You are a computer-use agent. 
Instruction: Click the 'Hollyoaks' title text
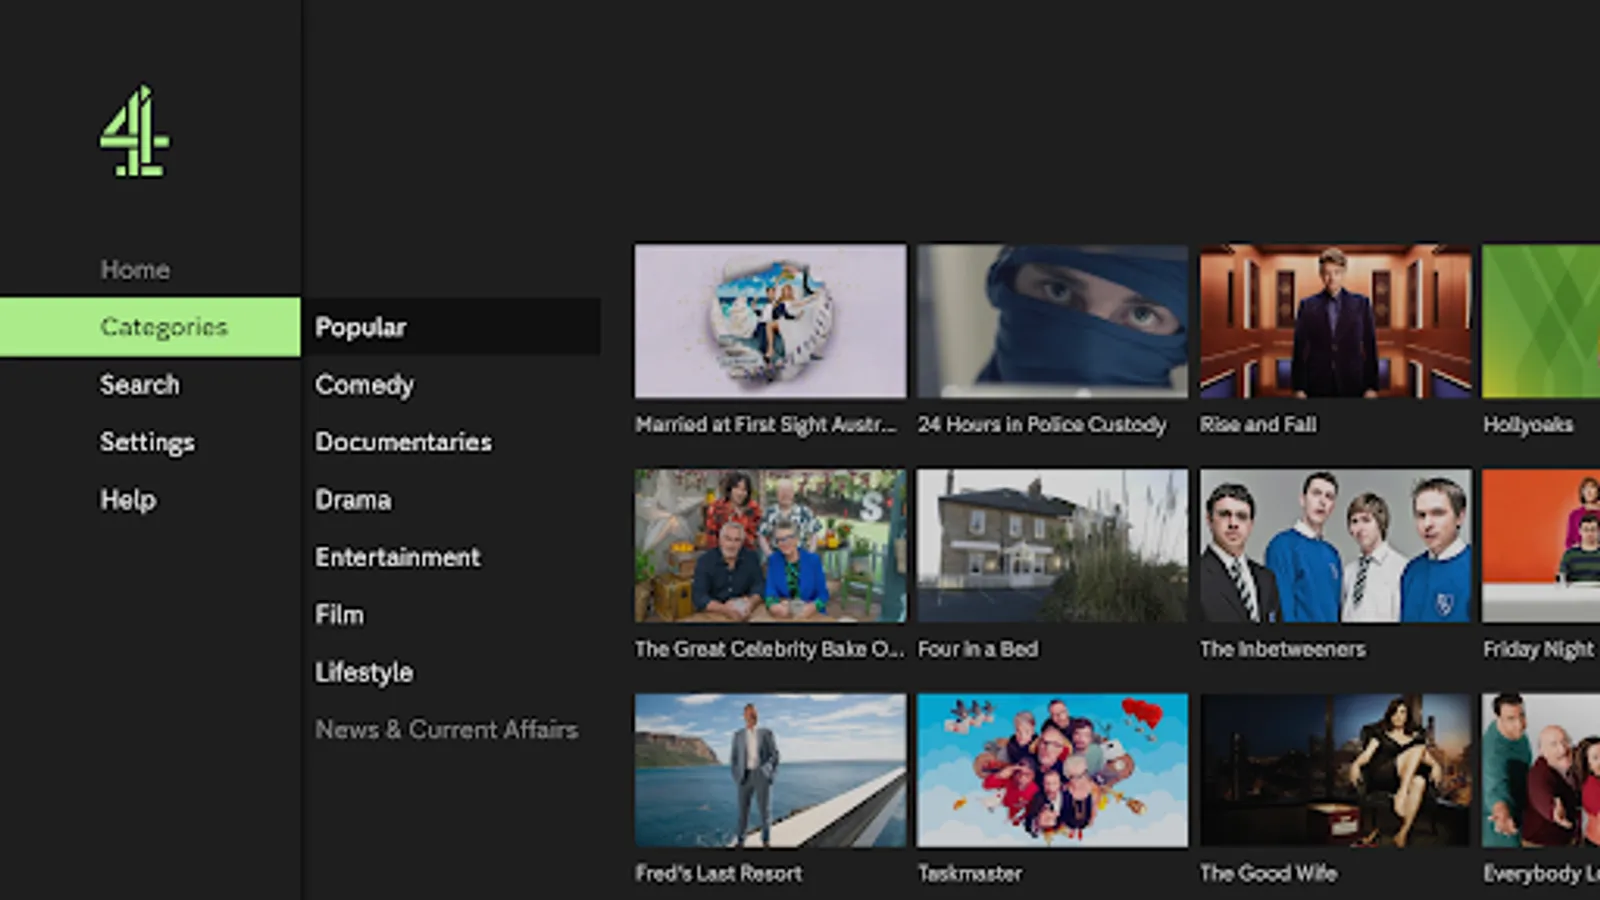pos(1528,425)
